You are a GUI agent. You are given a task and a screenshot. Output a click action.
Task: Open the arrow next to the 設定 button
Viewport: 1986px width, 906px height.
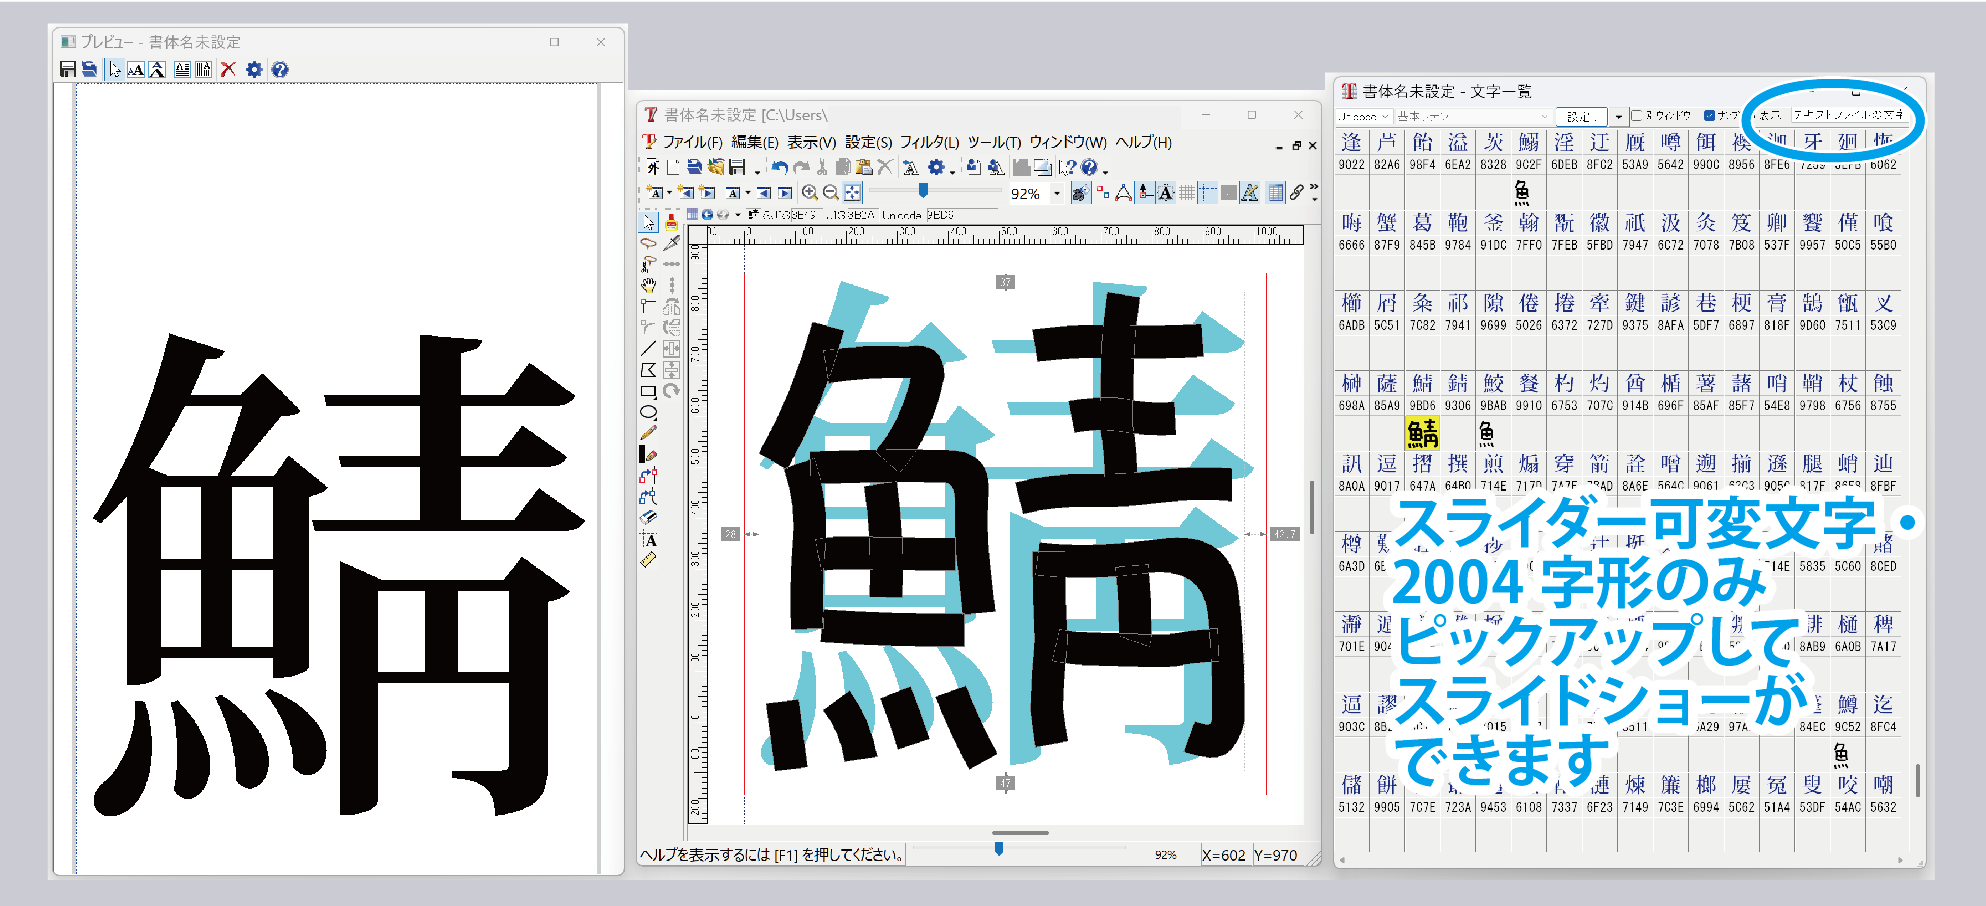point(1618,117)
